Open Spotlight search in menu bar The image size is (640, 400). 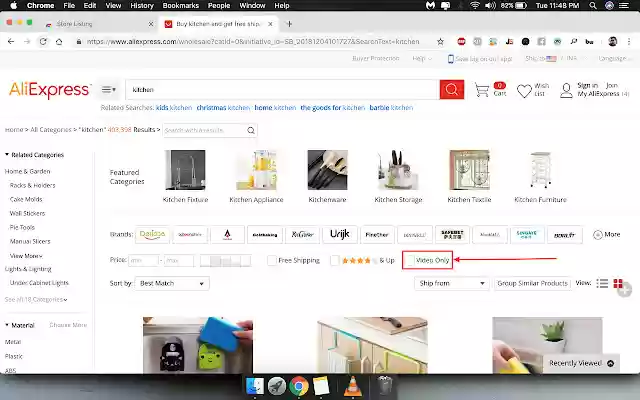[593, 5]
